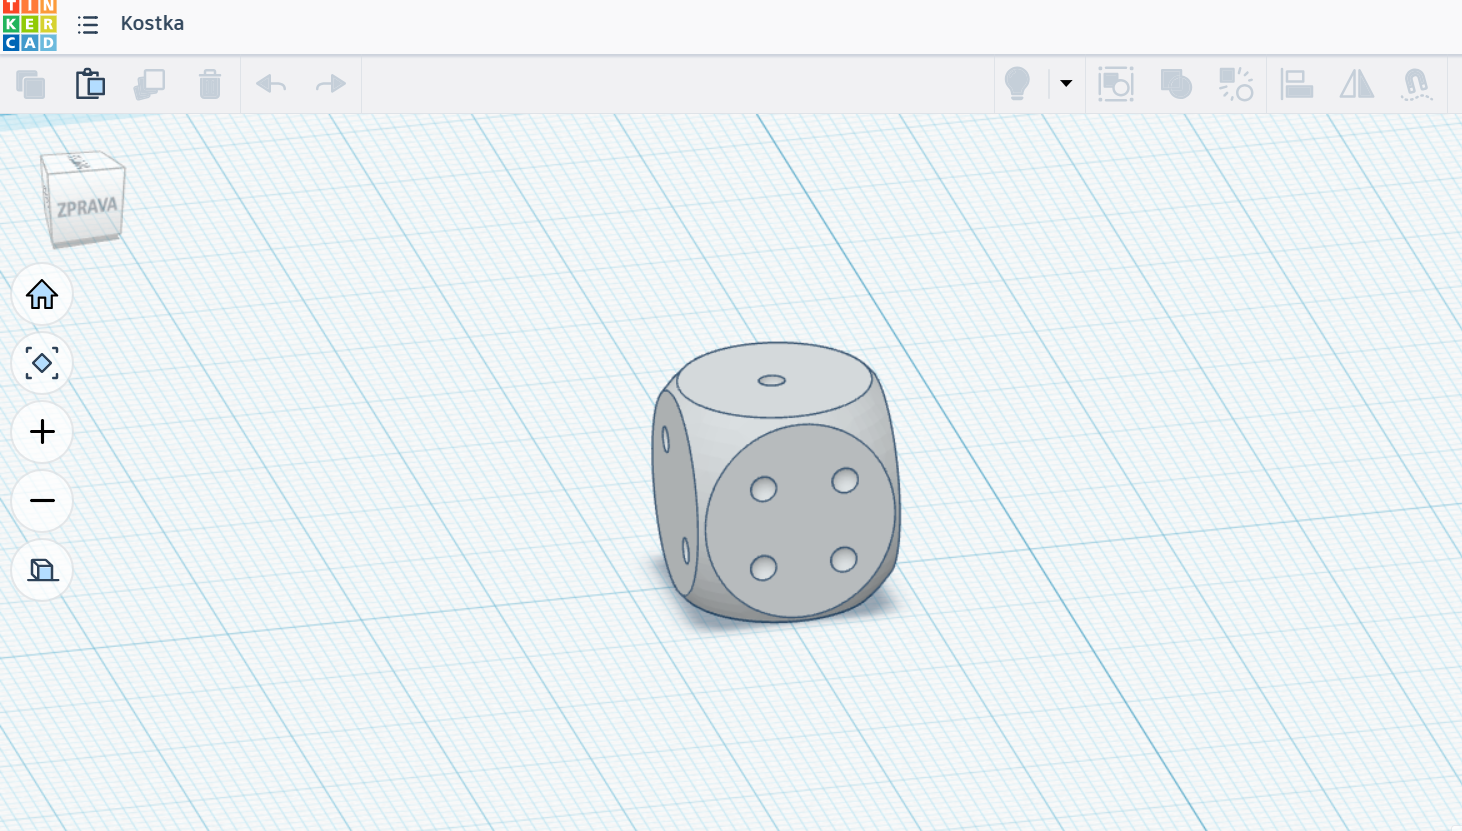This screenshot has width=1462, height=831.
Task: Toggle show all lightbulb icon
Action: point(1017,84)
